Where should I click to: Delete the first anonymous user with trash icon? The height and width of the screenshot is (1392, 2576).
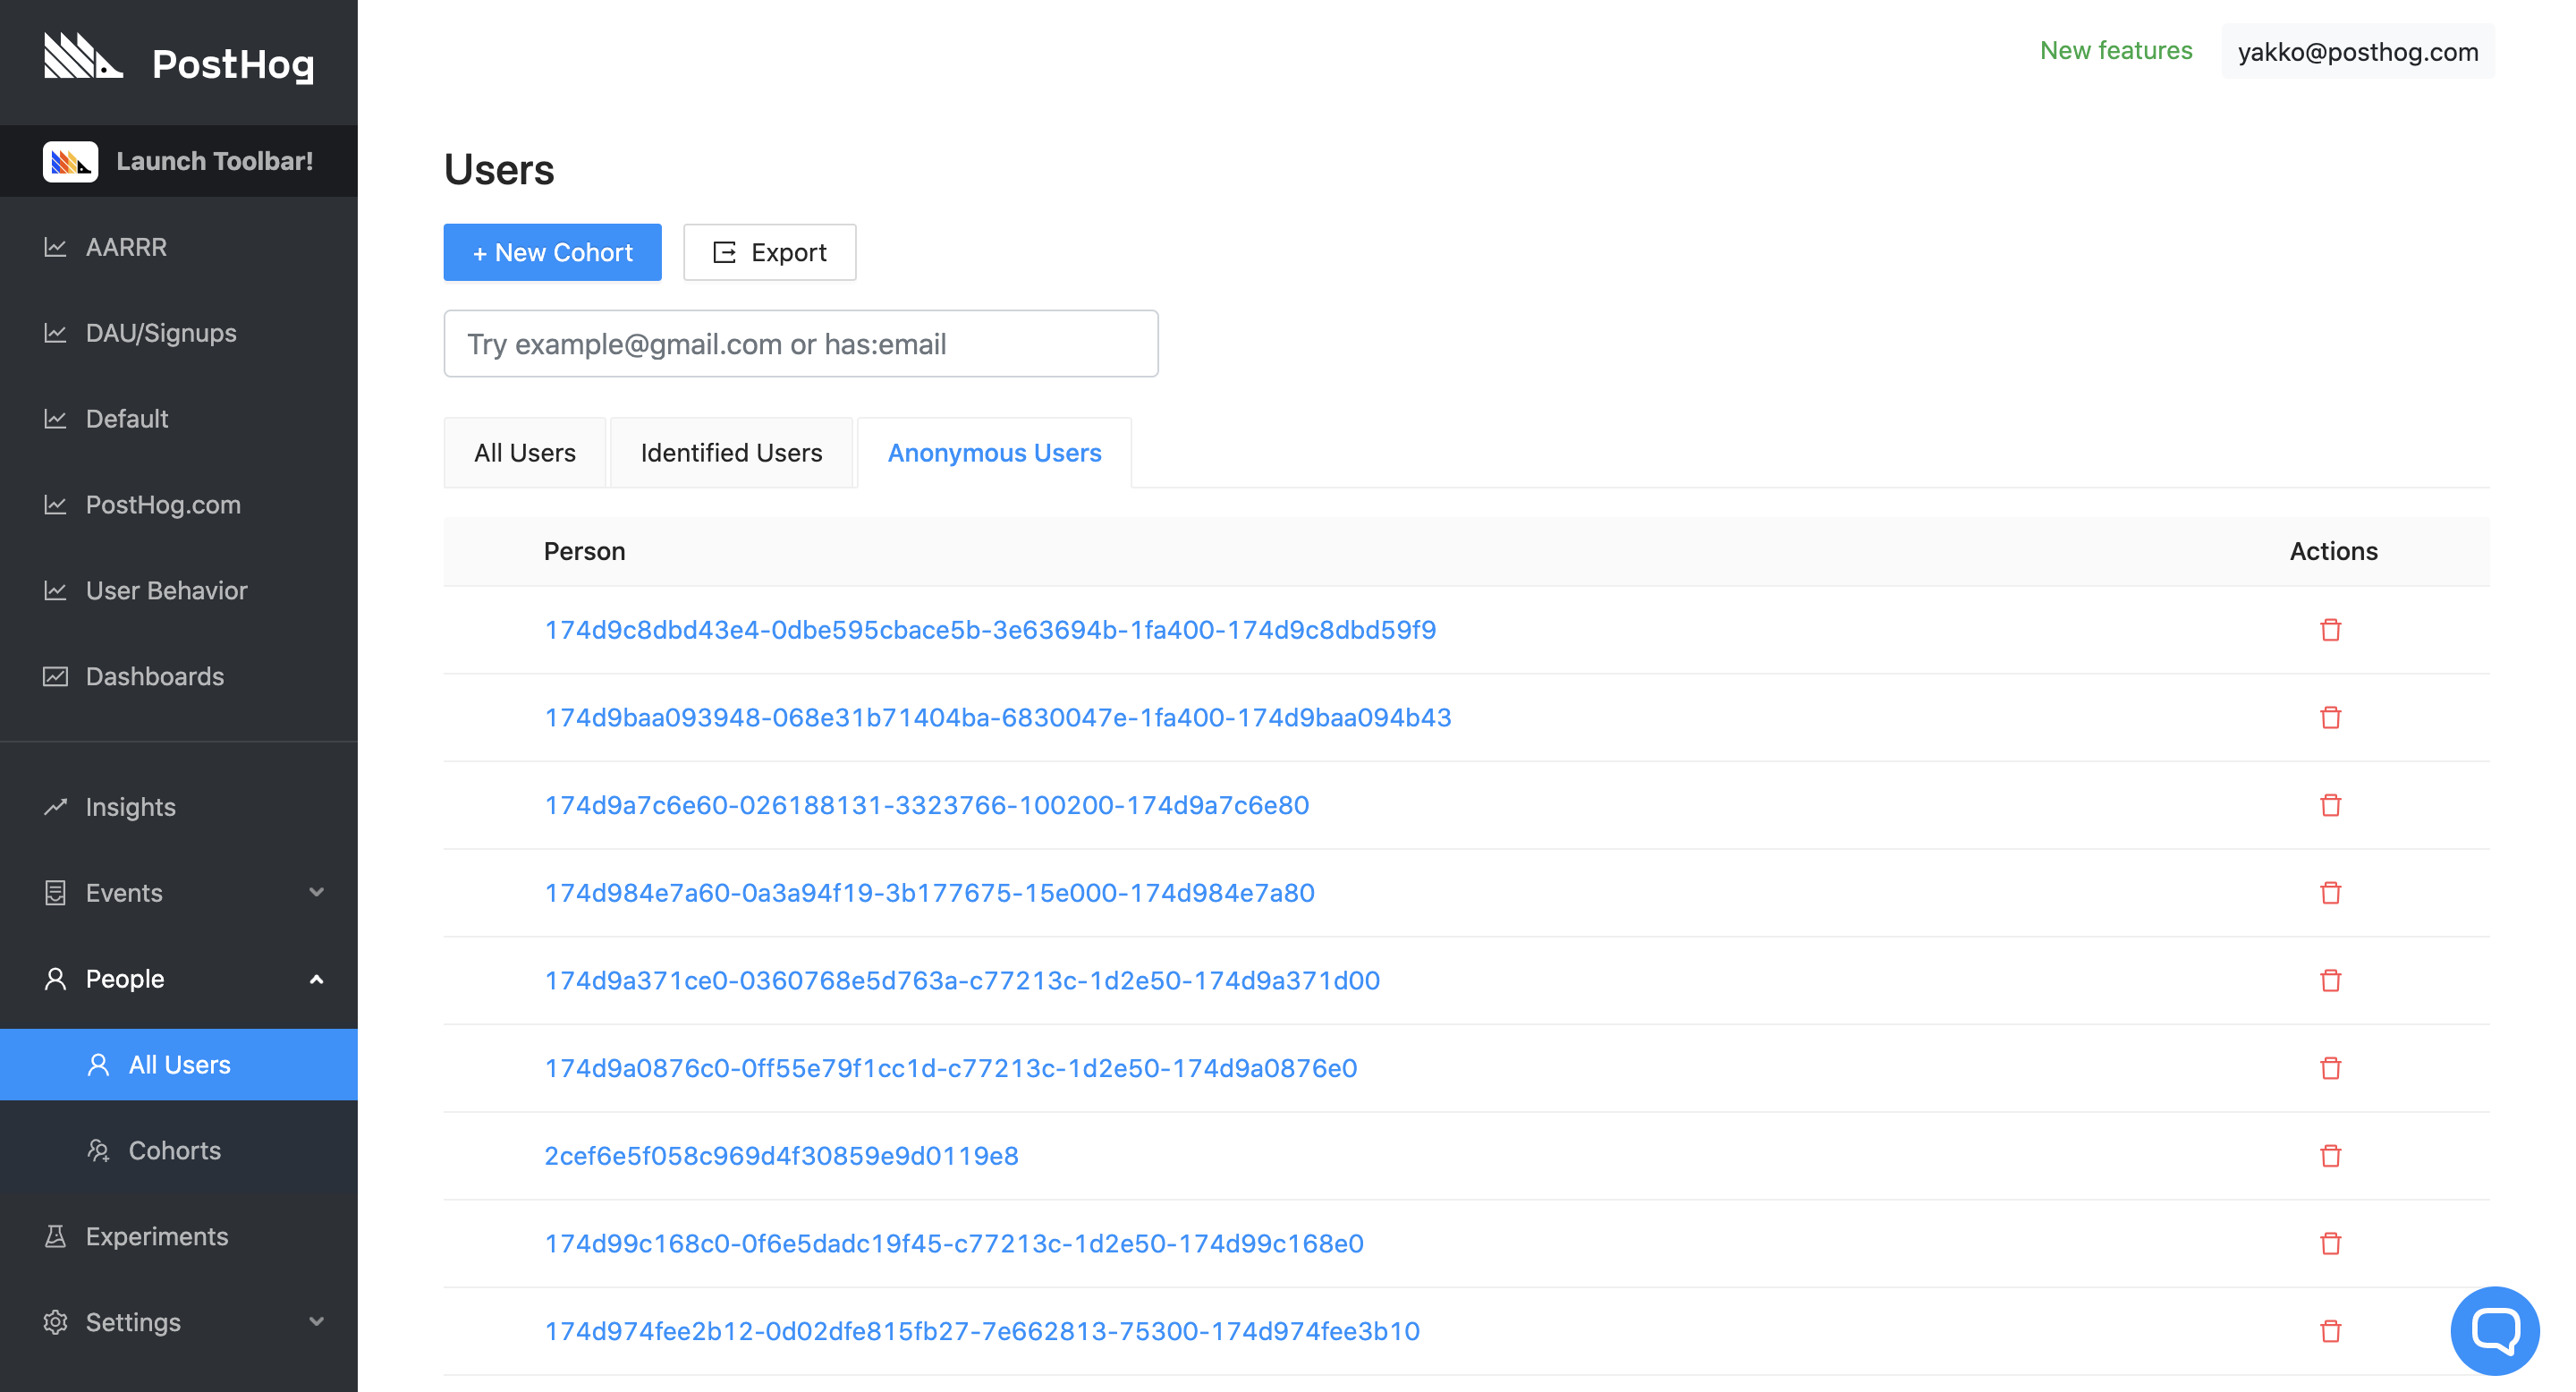[2330, 630]
